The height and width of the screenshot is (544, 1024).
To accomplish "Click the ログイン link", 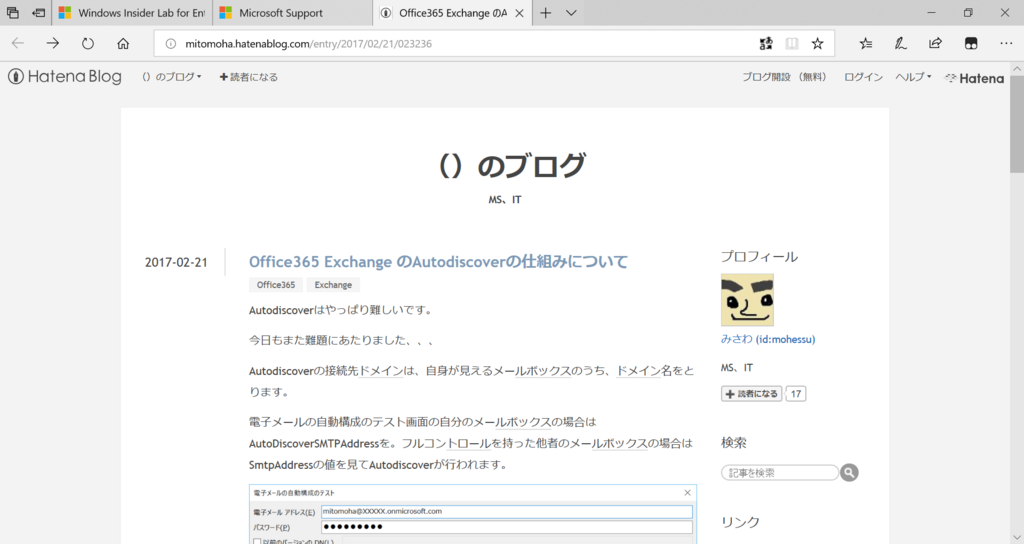I will [863, 77].
